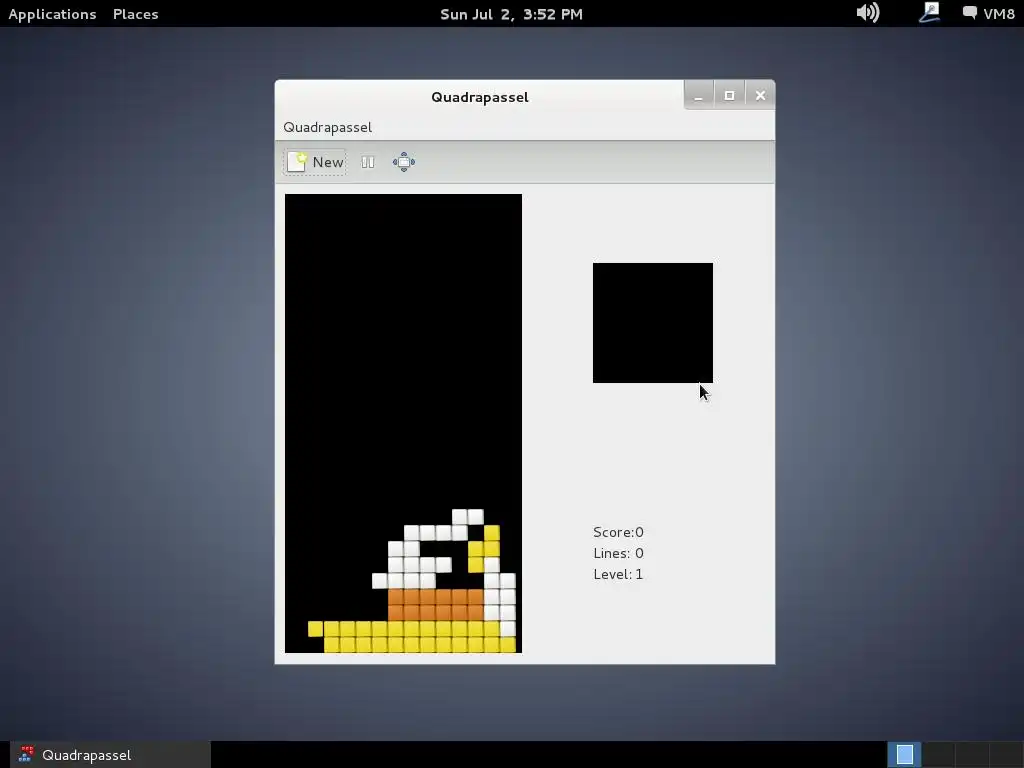Click the network status icon
Image resolution: width=1024 pixels, height=768 pixels.
tap(929, 12)
